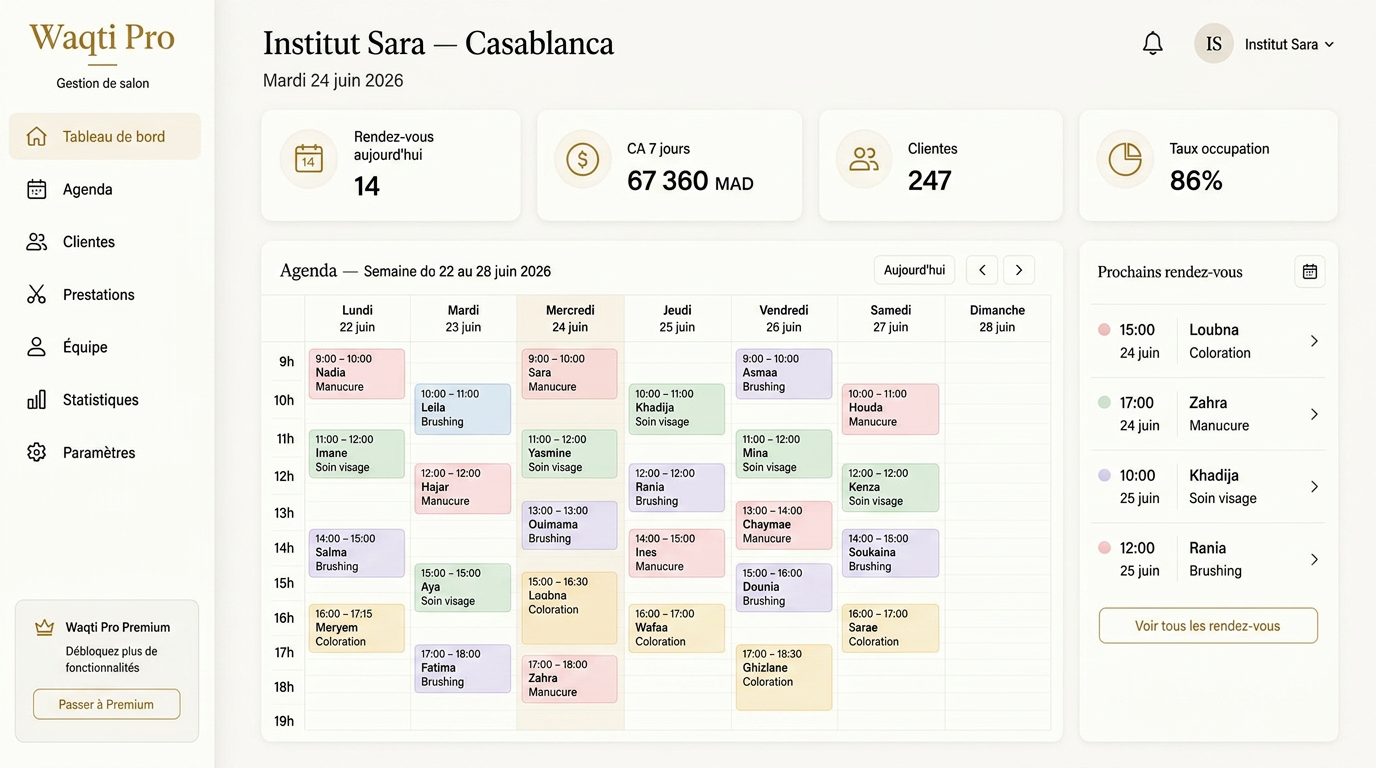Click the calendar icon in Prochains rendez-vous

(x=1310, y=271)
